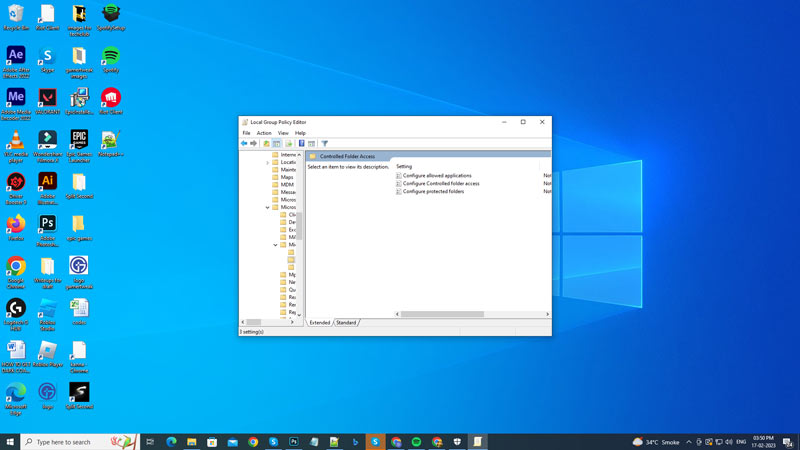
Task: Open the notification center icon
Action: pyautogui.click(x=788, y=442)
